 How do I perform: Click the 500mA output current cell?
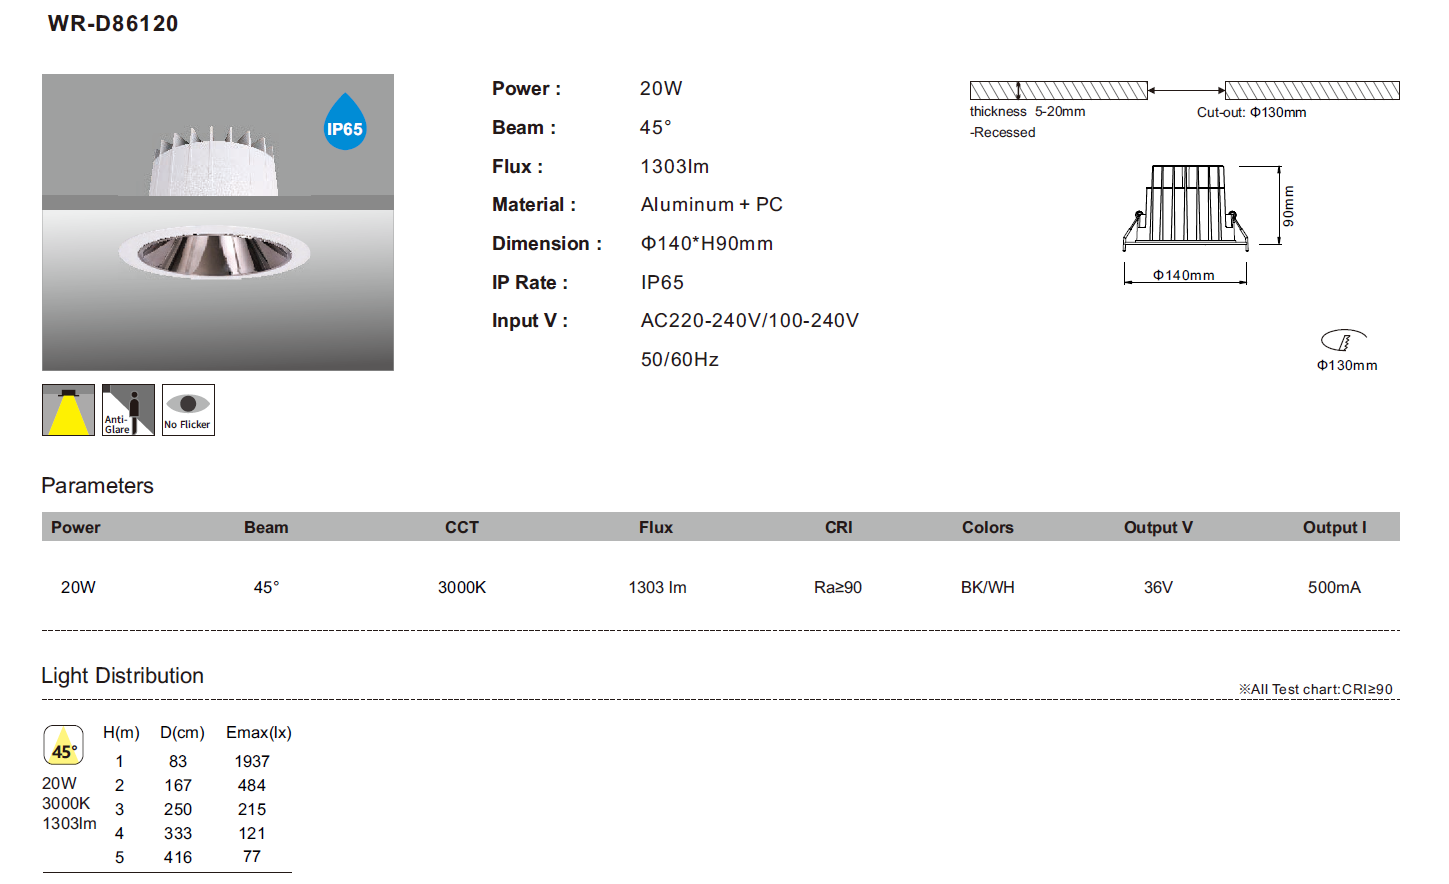pos(1335,588)
